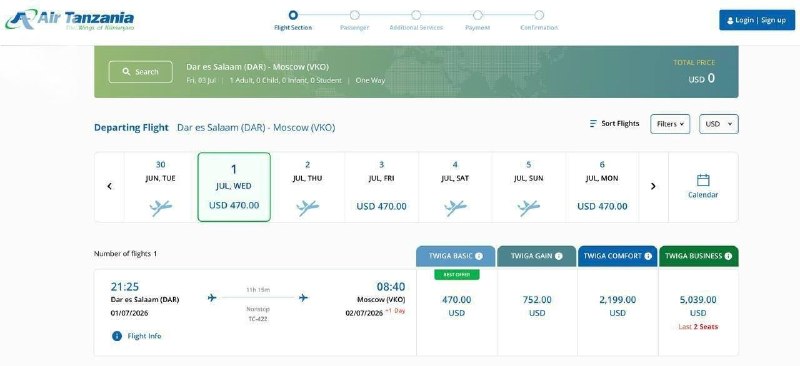Screen dimensions: 800x366
Task: Select the 2,199.00 USD Twiga Comfort fare
Action: pyautogui.click(x=618, y=306)
